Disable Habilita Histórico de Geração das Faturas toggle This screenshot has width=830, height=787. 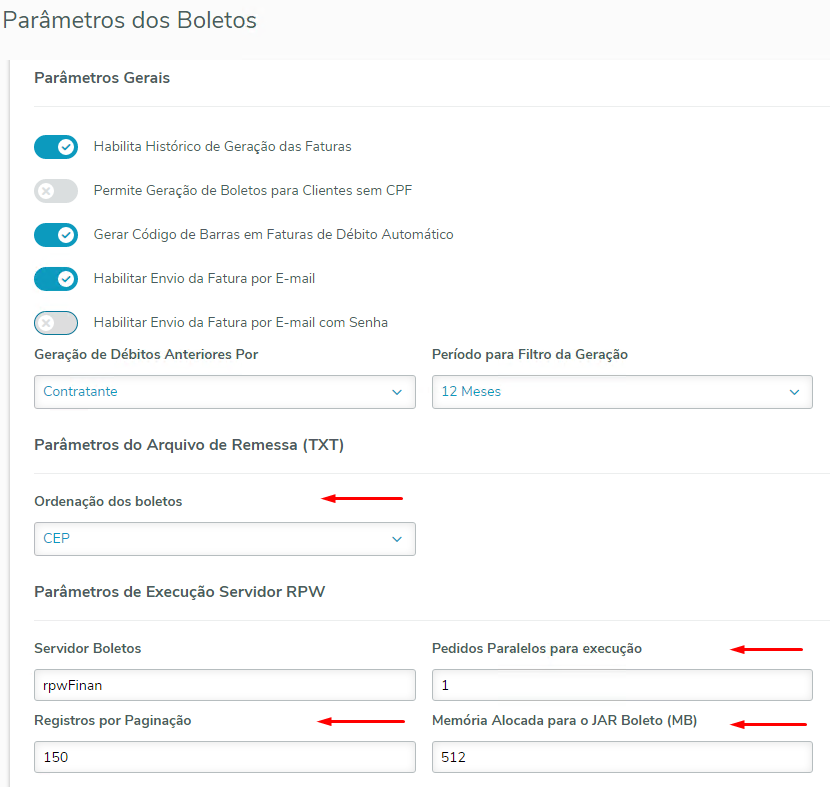pyautogui.click(x=56, y=147)
